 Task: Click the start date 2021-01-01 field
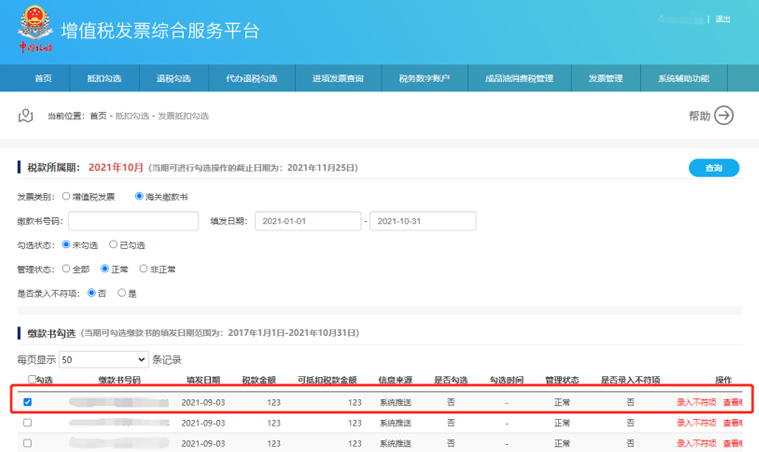point(308,220)
